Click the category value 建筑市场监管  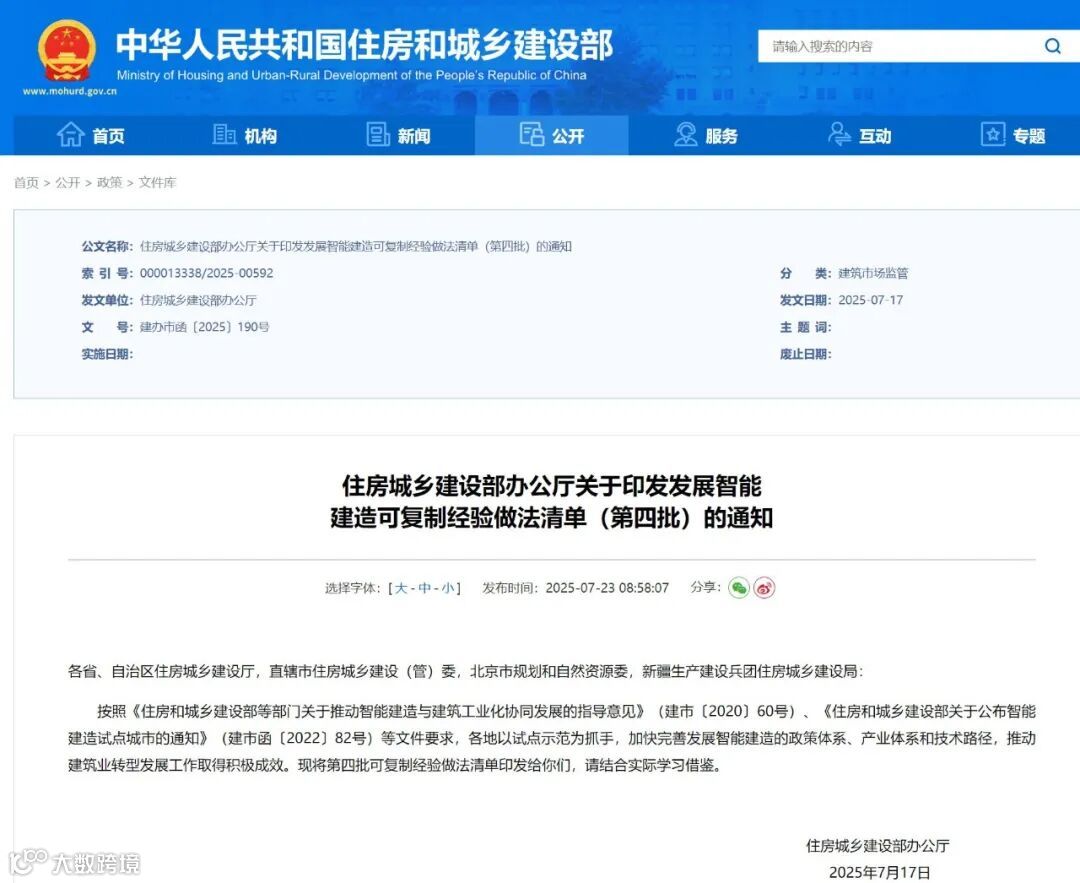pos(873,273)
